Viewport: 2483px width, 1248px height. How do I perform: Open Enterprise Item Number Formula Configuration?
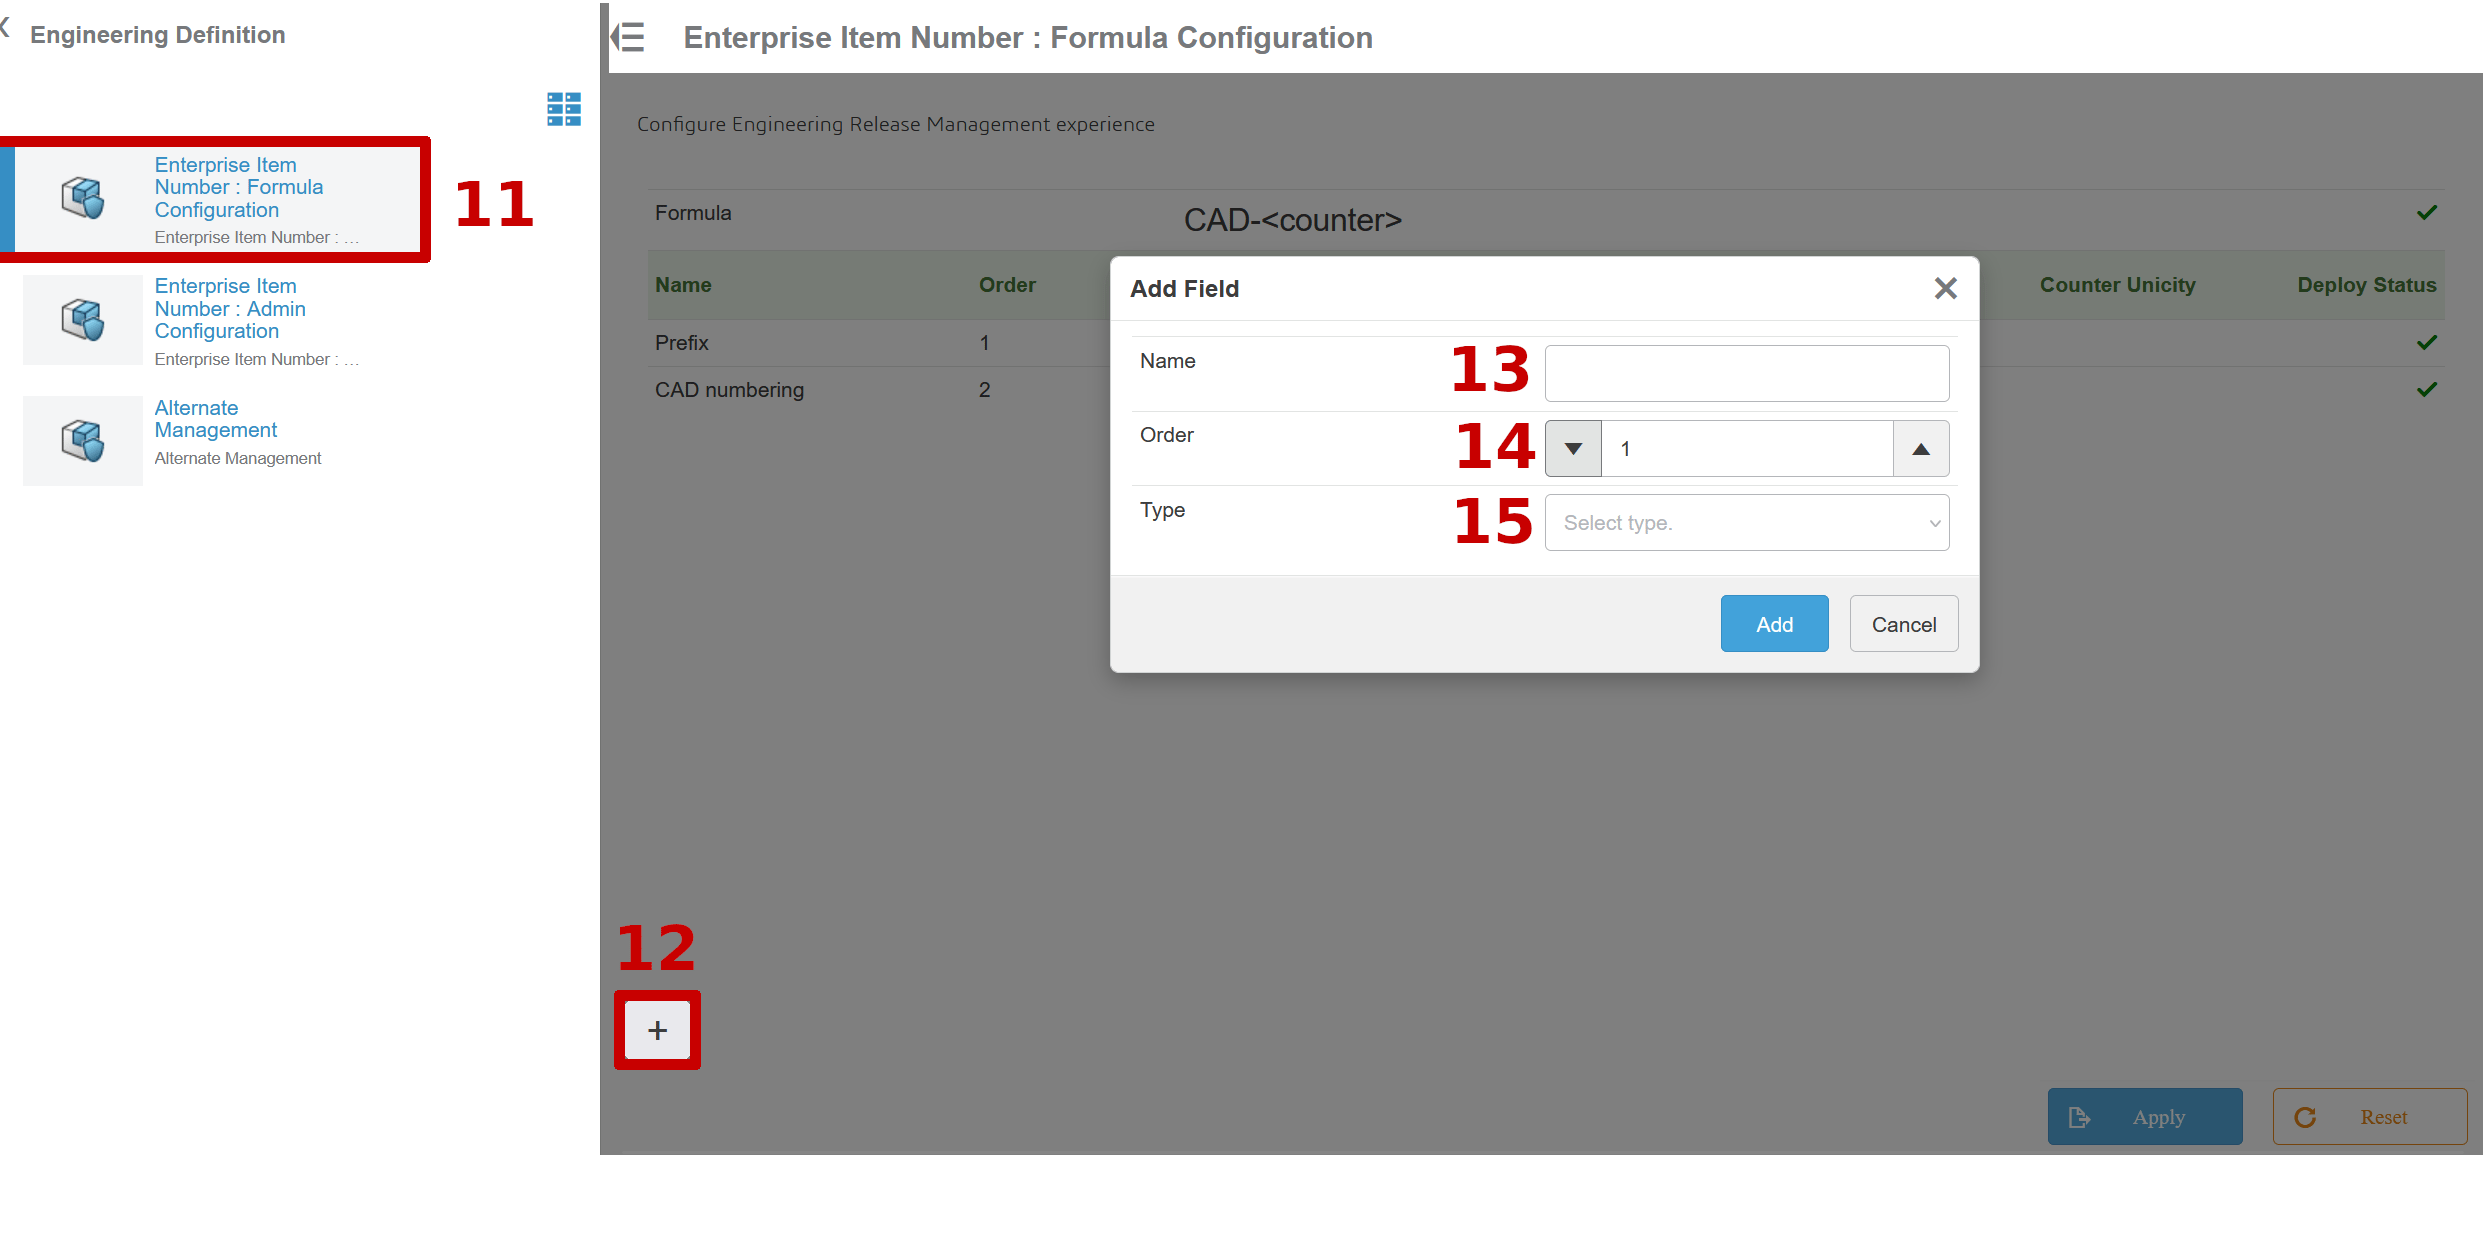click(x=238, y=188)
